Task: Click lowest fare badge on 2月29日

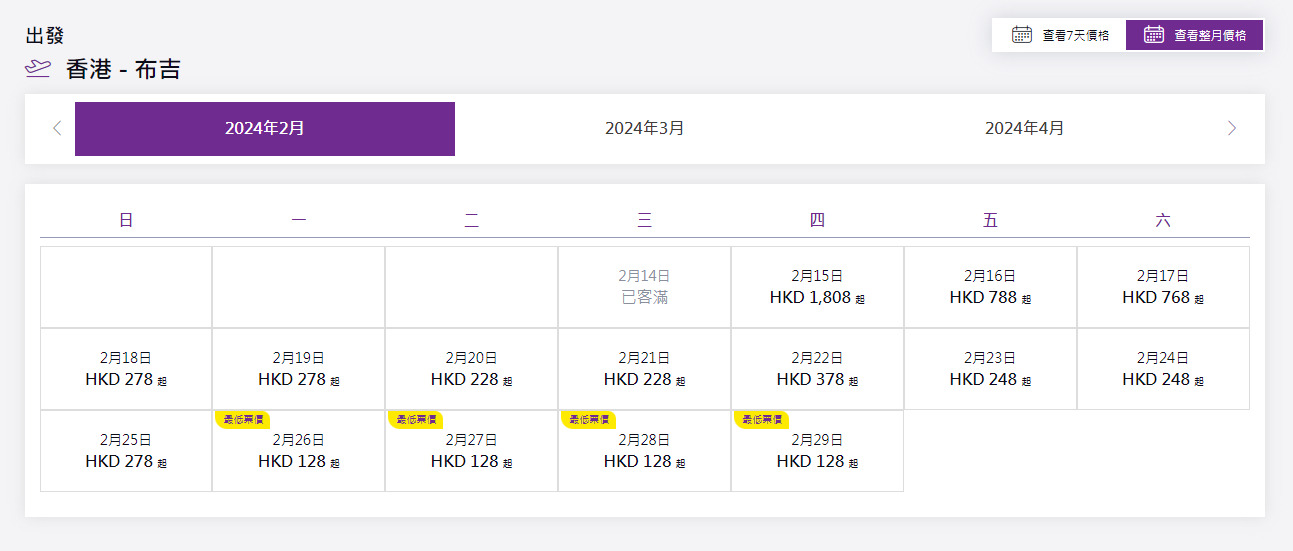Action: point(761,420)
